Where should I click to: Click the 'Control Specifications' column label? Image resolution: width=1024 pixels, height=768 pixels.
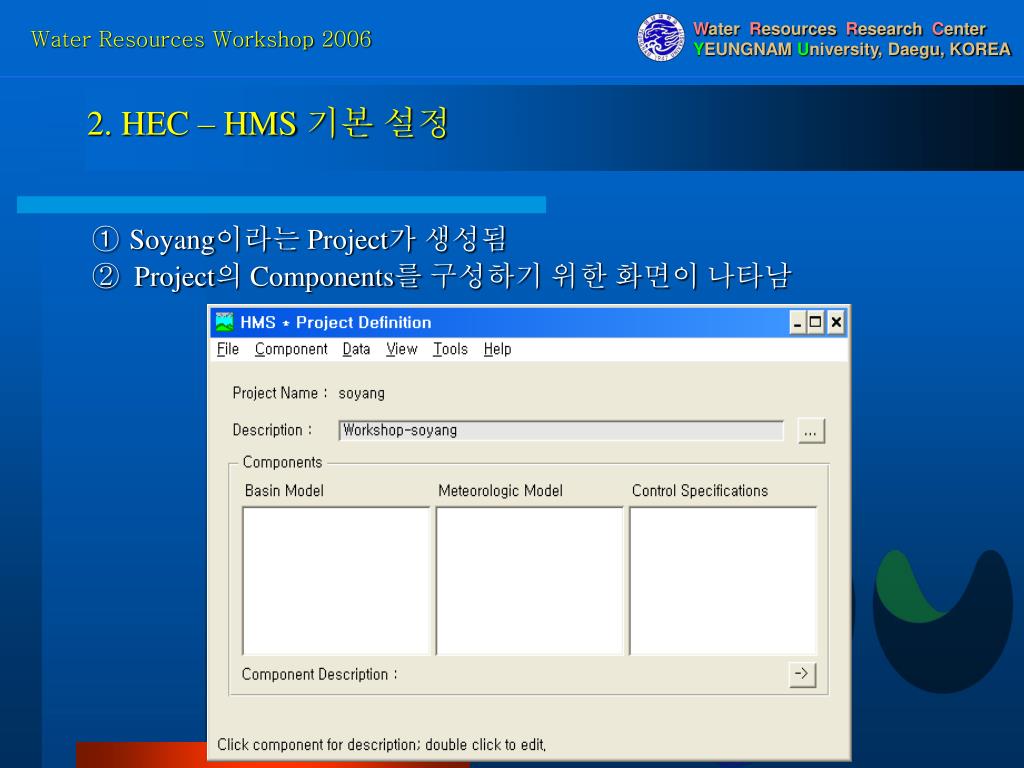(x=699, y=490)
